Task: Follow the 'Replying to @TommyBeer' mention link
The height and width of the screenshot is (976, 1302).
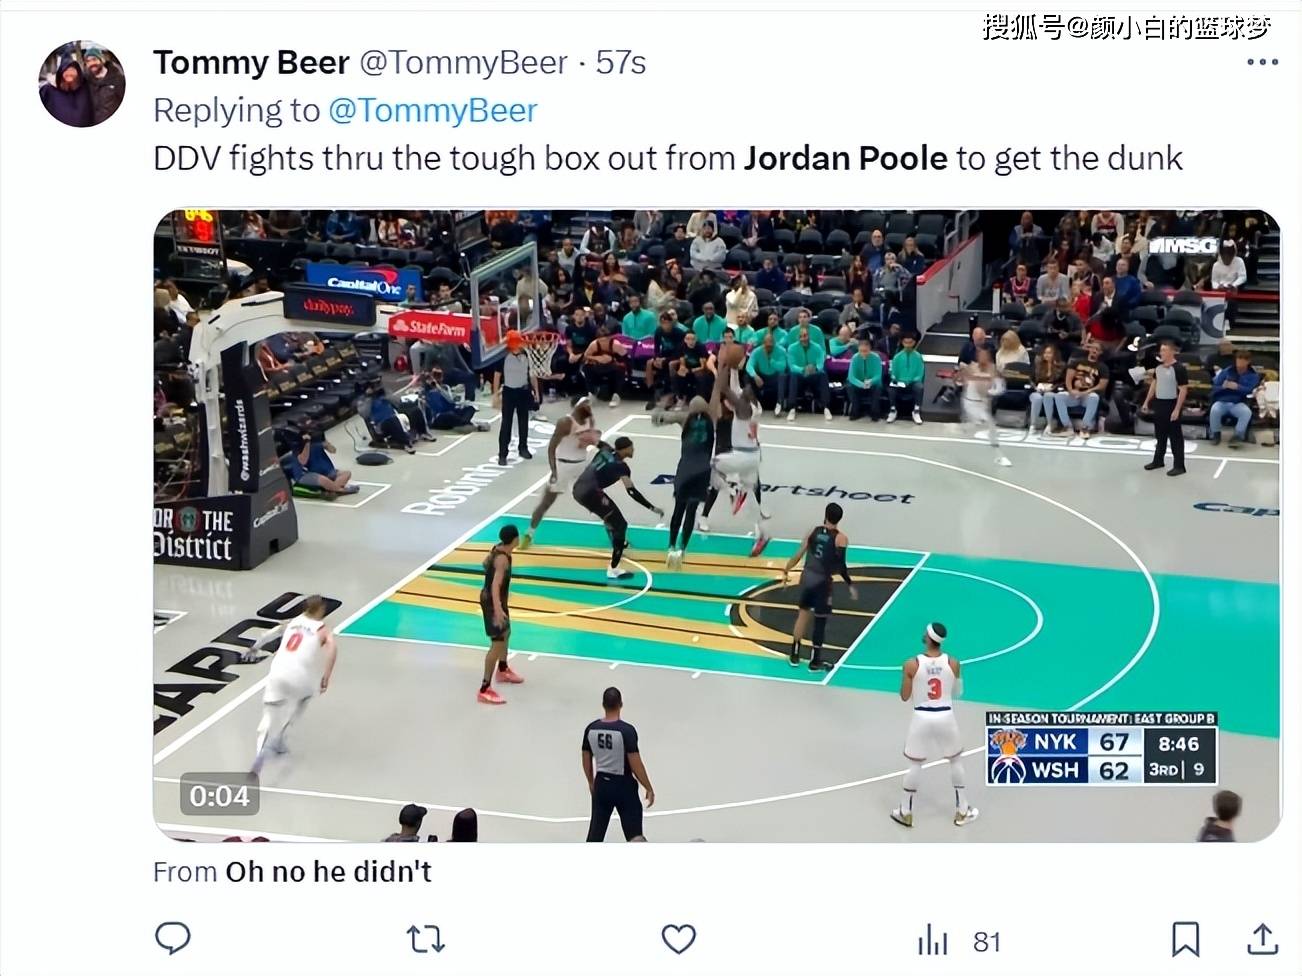Action: click(433, 110)
